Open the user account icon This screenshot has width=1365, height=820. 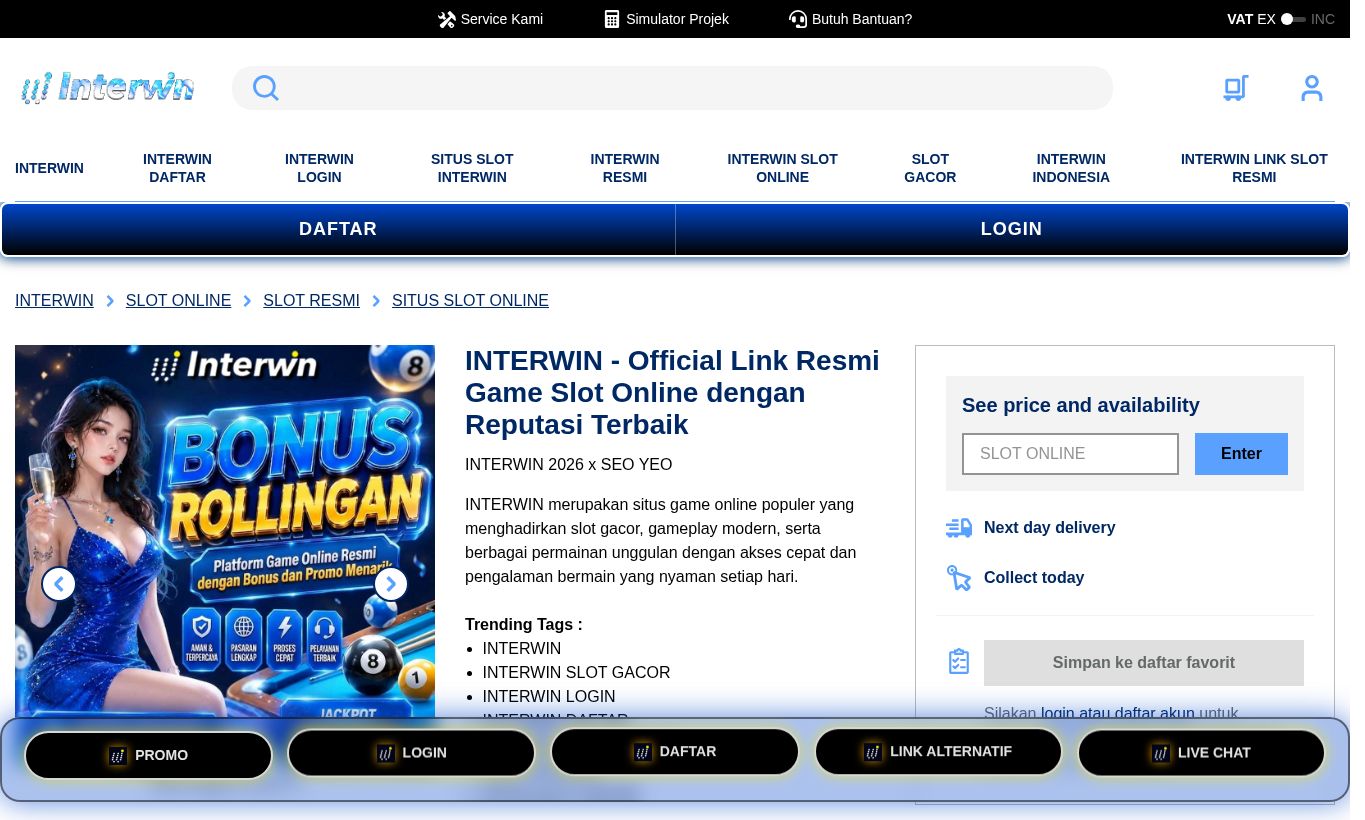pos(1312,88)
